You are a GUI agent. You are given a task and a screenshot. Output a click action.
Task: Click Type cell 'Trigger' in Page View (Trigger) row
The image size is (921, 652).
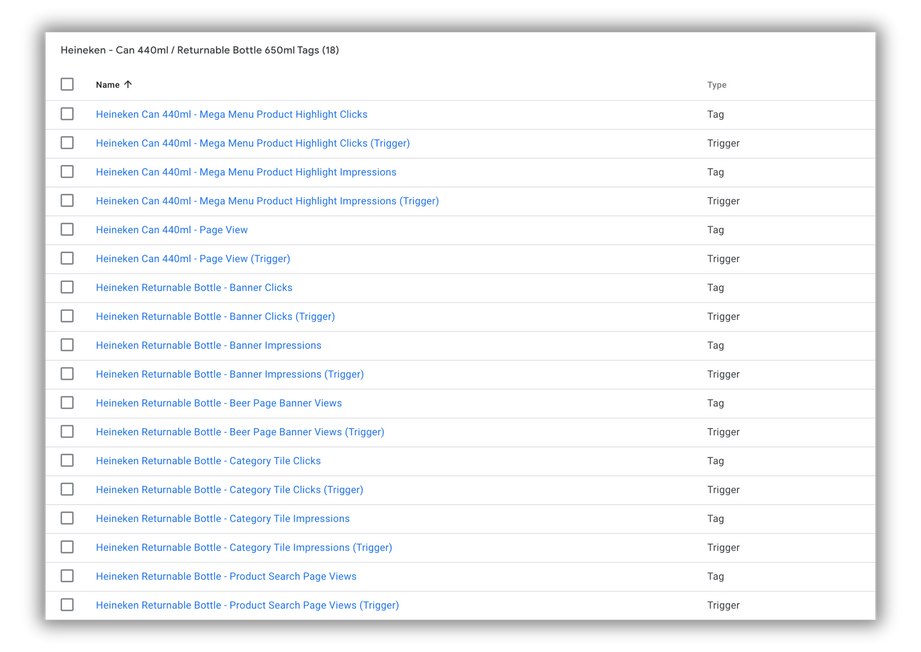[x=723, y=258]
